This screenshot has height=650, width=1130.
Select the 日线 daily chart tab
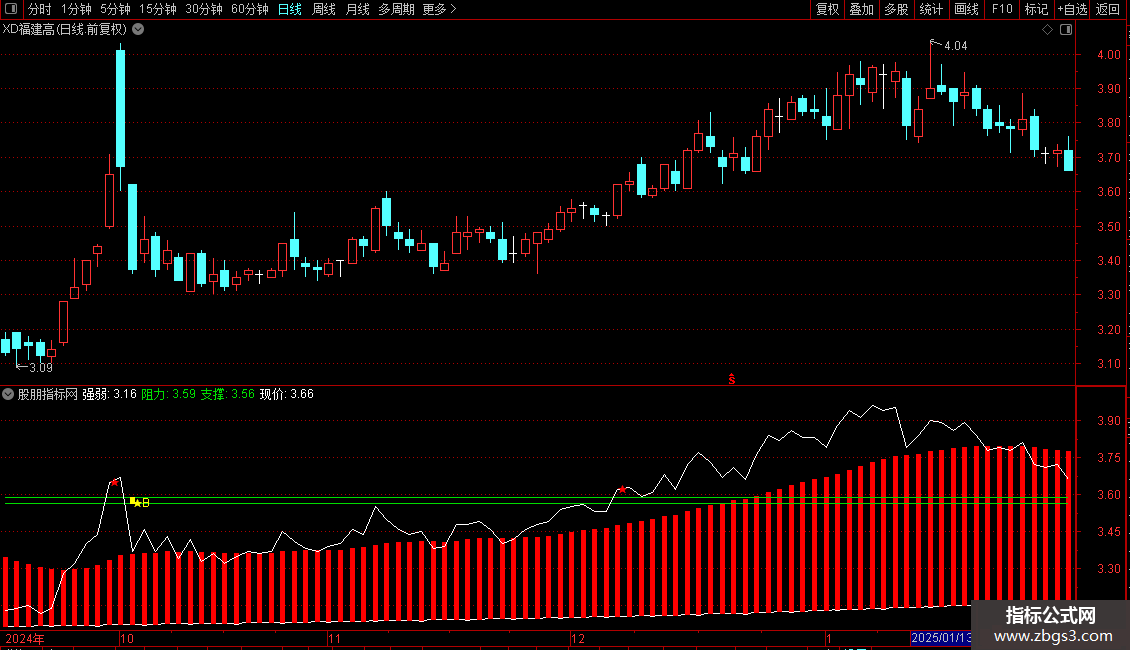[290, 9]
